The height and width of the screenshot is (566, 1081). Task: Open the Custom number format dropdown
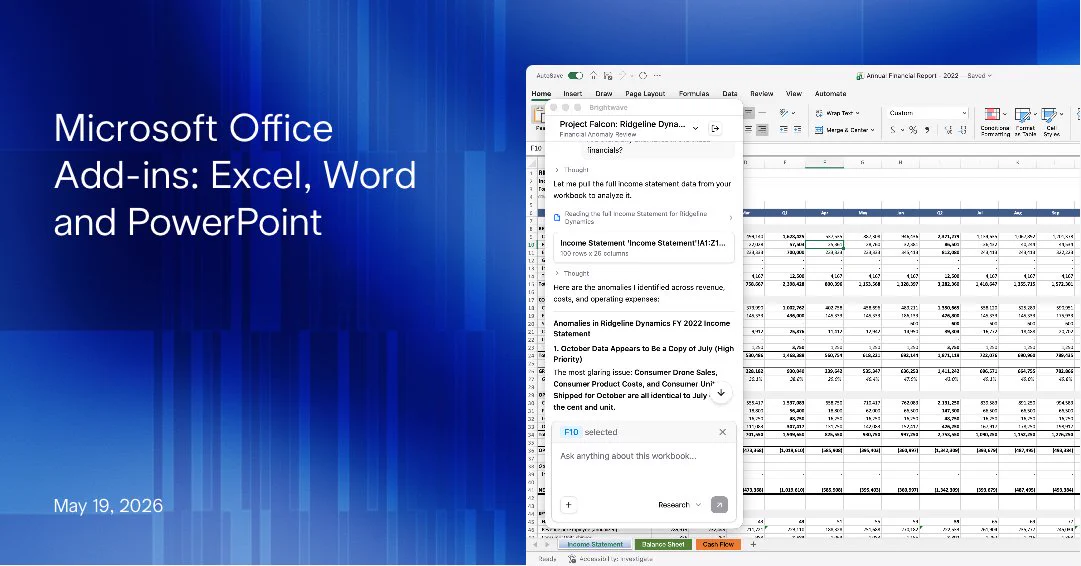pyautogui.click(x=928, y=113)
